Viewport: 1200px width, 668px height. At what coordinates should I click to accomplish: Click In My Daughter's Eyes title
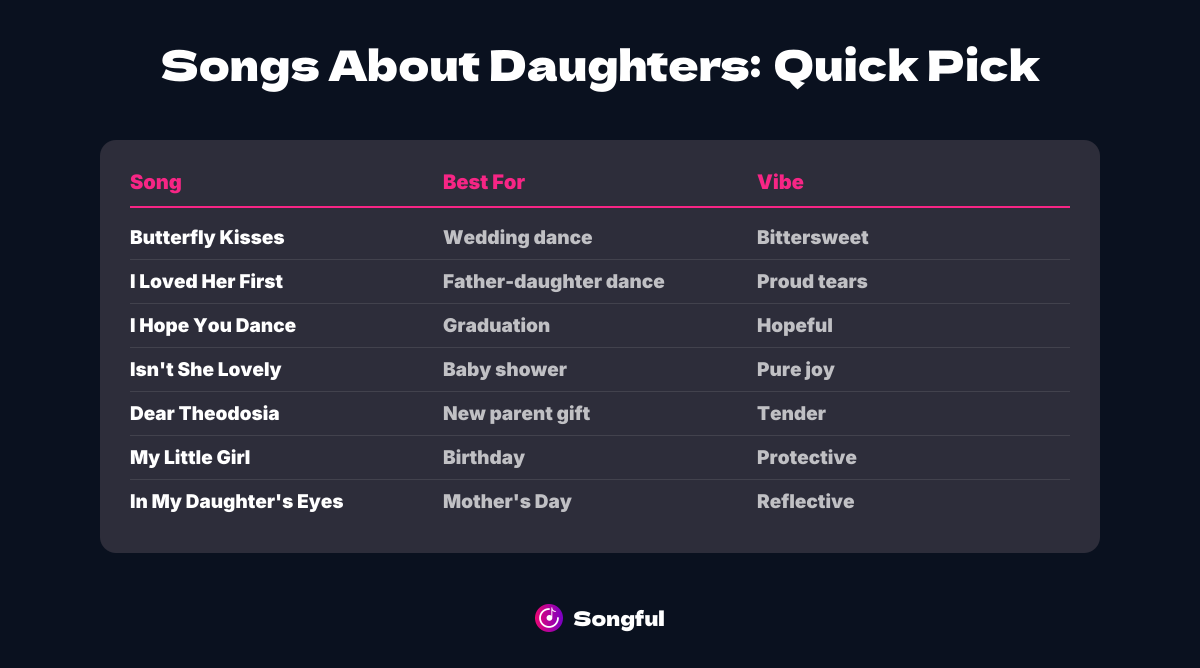click(236, 502)
